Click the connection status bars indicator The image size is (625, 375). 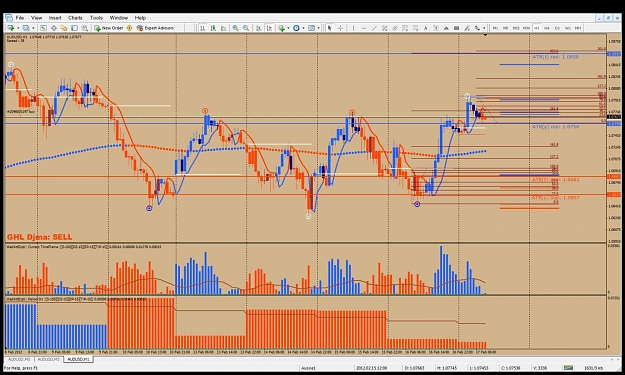click(x=568, y=368)
